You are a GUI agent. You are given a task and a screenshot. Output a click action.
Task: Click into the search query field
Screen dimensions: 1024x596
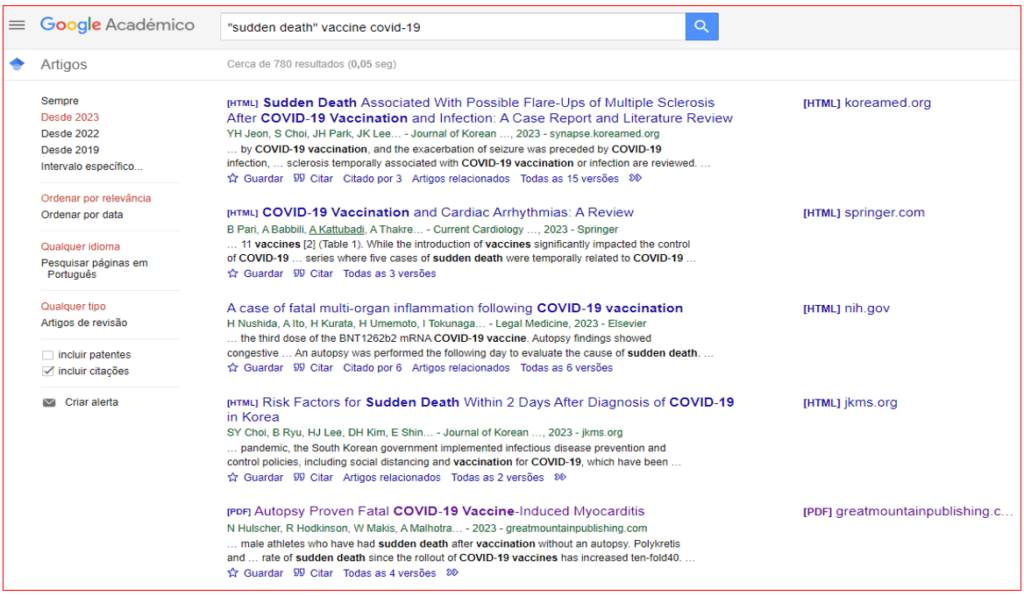pyautogui.click(x=450, y=27)
